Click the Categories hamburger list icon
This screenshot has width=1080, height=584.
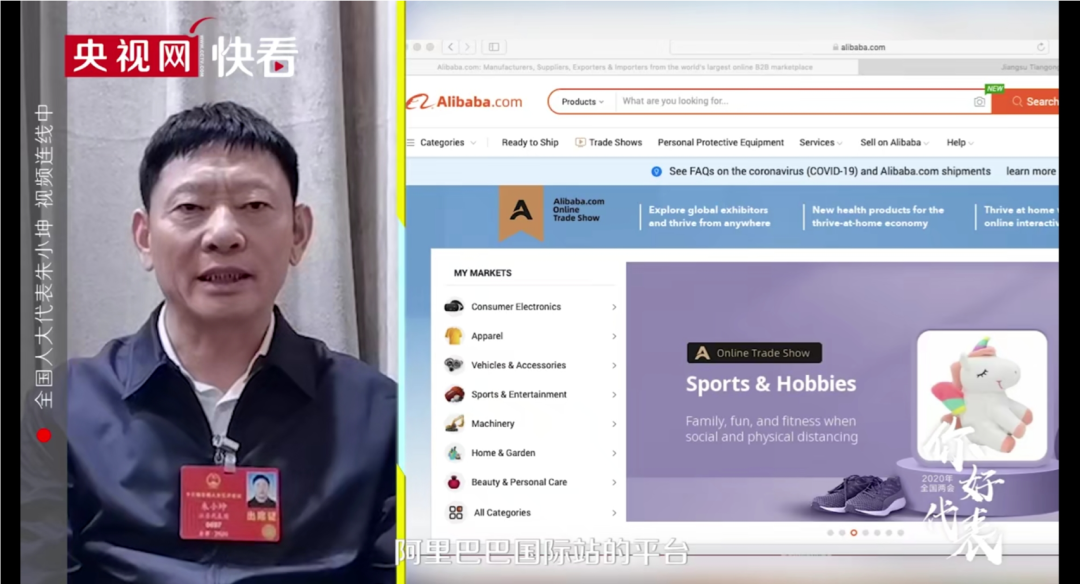tap(411, 143)
